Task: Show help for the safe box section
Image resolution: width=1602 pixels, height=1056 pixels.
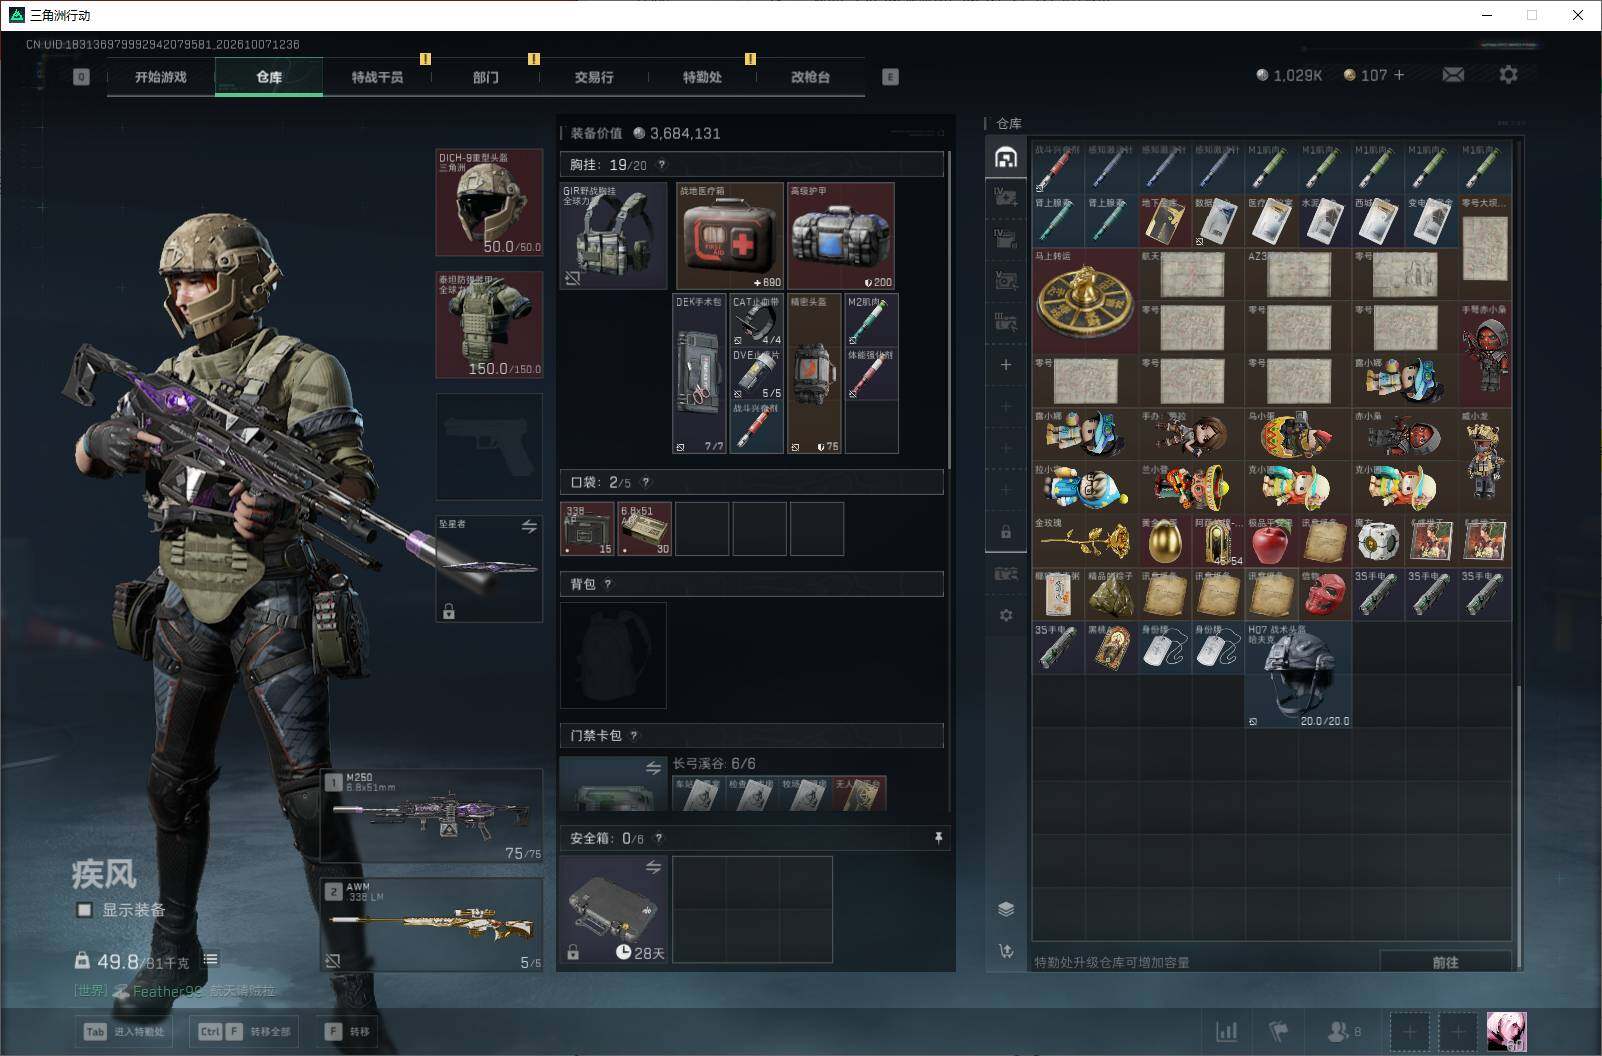Action: click(x=659, y=838)
